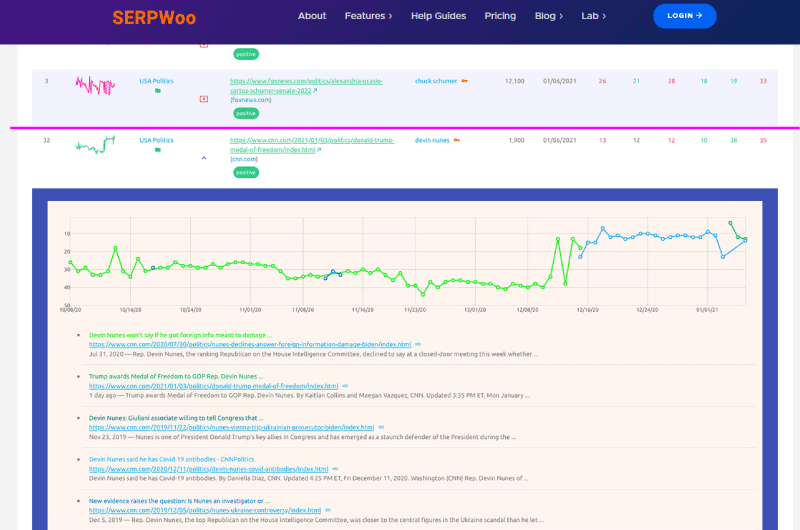Click external-link arrow after foxnews URL
800x530 pixels.
[x=315, y=91]
